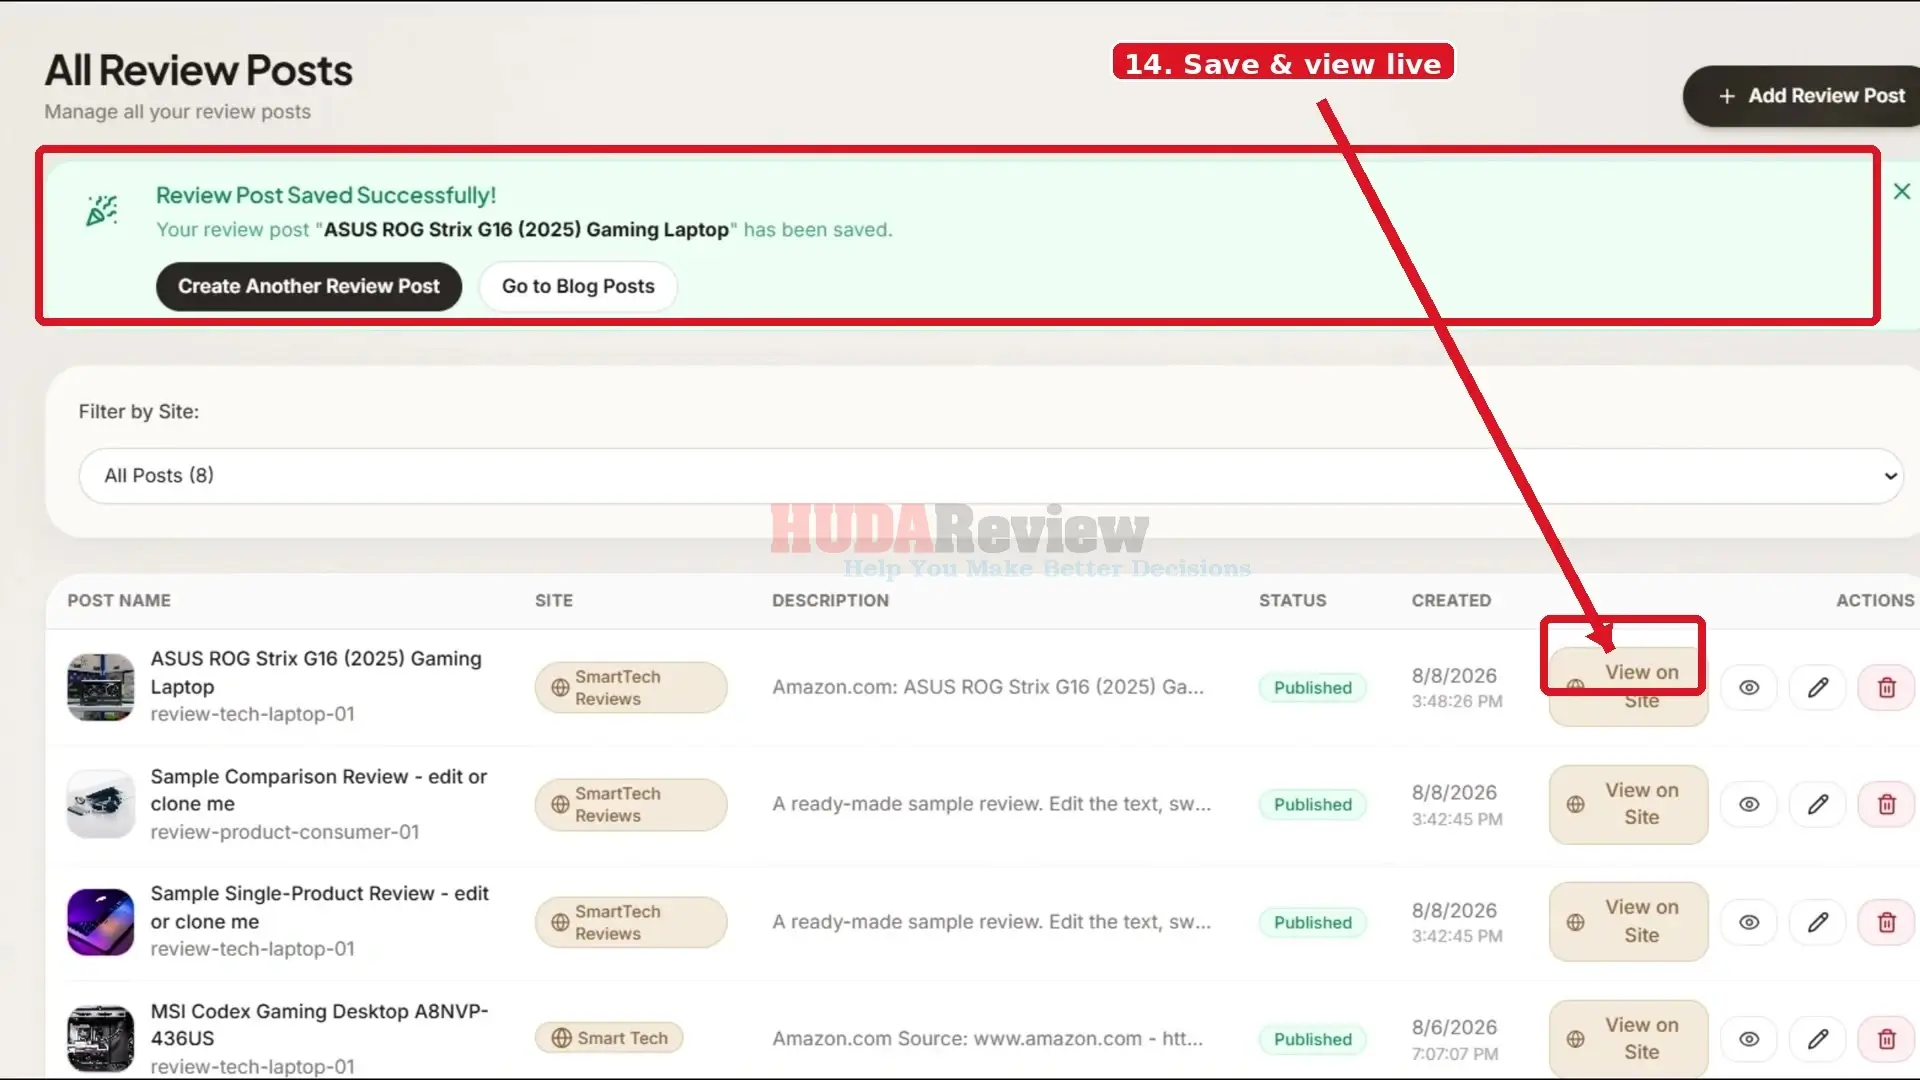Click the "Filter by Site:" label
Image resolution: width=1920 pixels, height=1080 pixels.
pyautogui.click(x=139, y=412)
